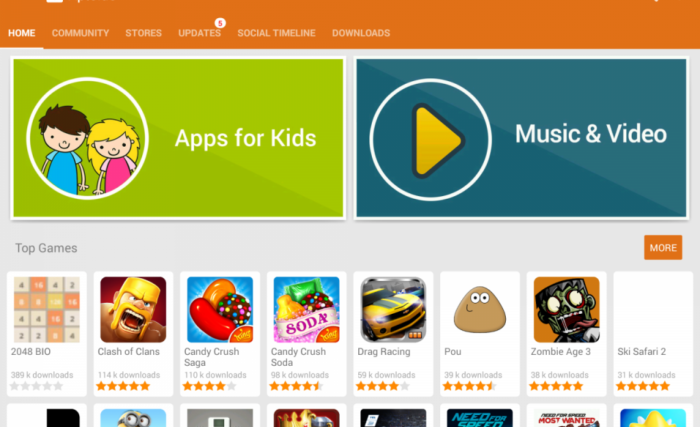Click the Updates notification badge
700x427 pixels.
tap(220, 23)
